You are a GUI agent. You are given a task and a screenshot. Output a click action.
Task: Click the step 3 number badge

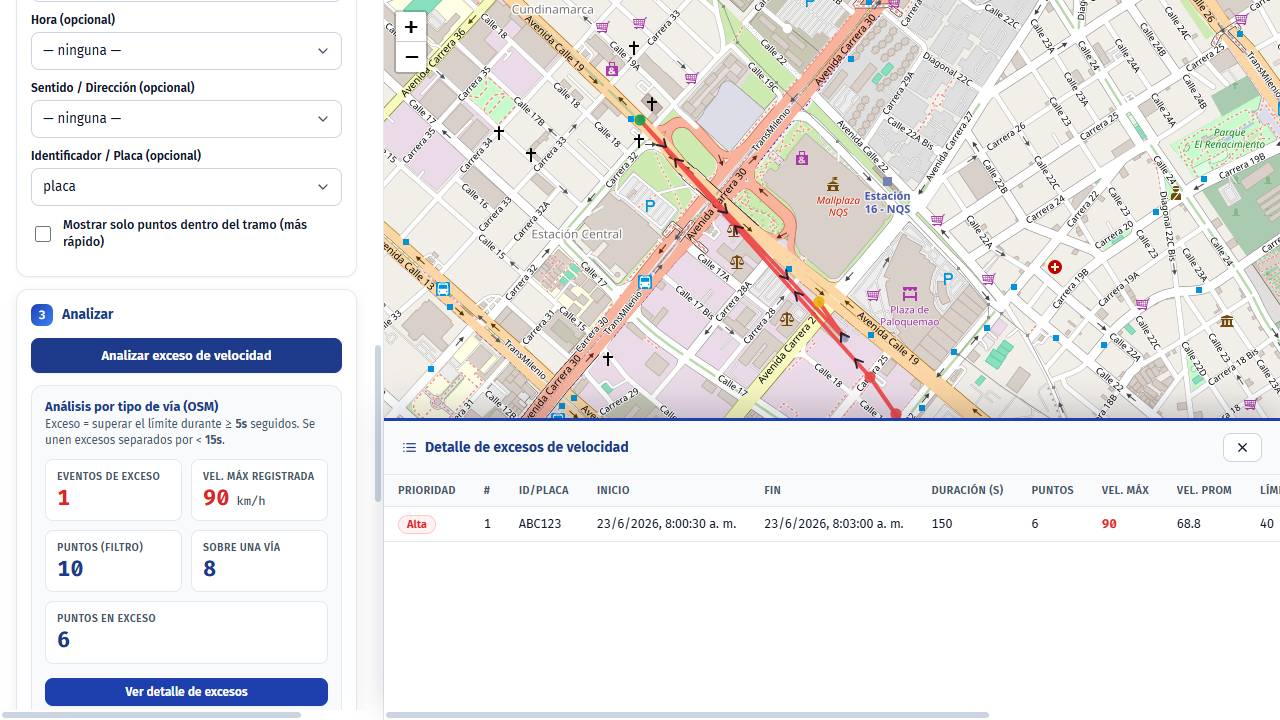[41, 315]
